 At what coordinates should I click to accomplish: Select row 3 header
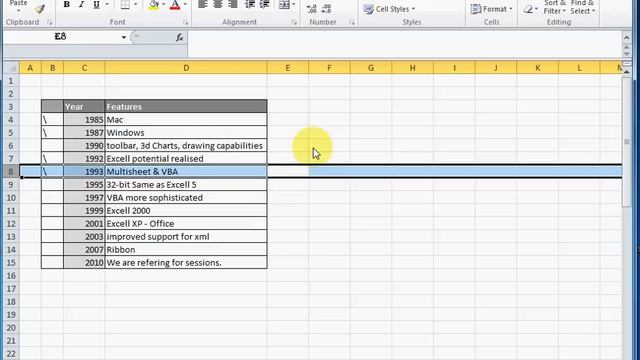11,107
